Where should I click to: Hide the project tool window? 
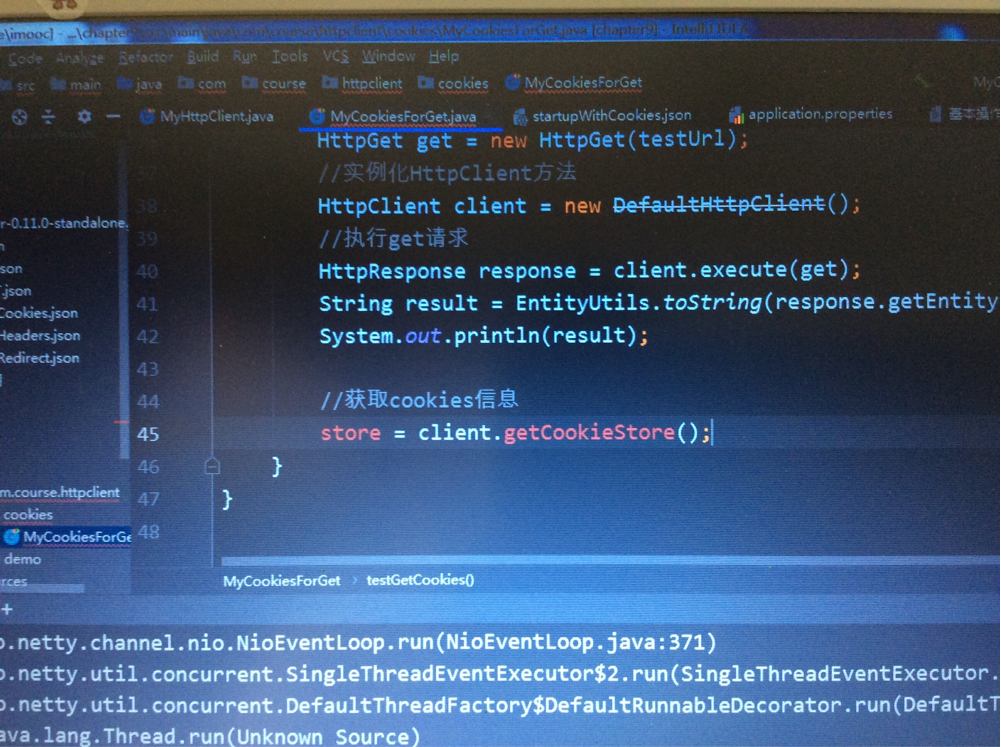point(113,117)
